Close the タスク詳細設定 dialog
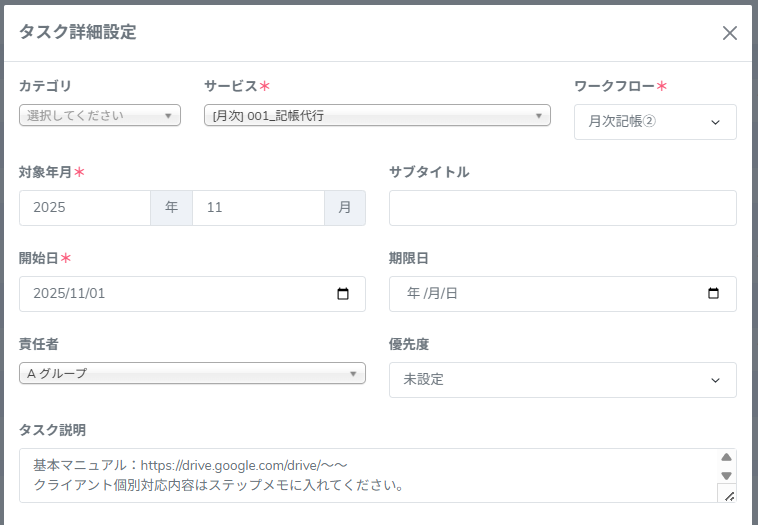Image resolution: width=758 pixels, height=525 pixels. (x=730, y=33)
